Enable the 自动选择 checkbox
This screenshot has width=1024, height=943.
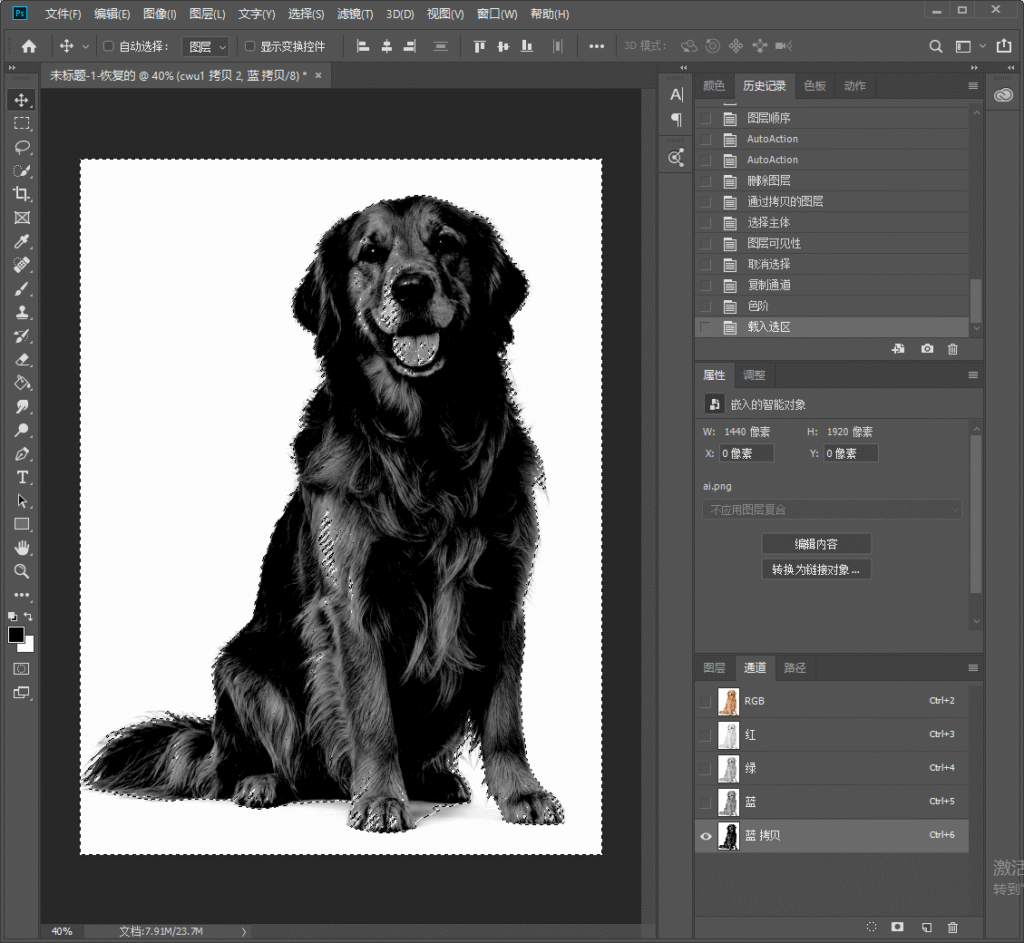click(x=108, y=46)
